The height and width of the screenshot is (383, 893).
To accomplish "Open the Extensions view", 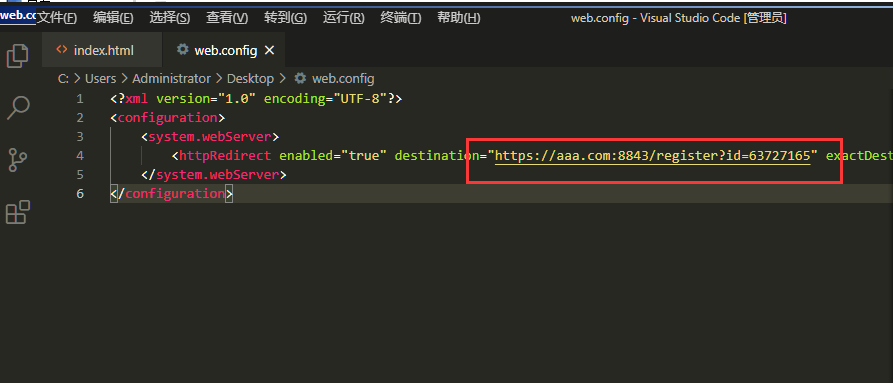I will (18, 212).
